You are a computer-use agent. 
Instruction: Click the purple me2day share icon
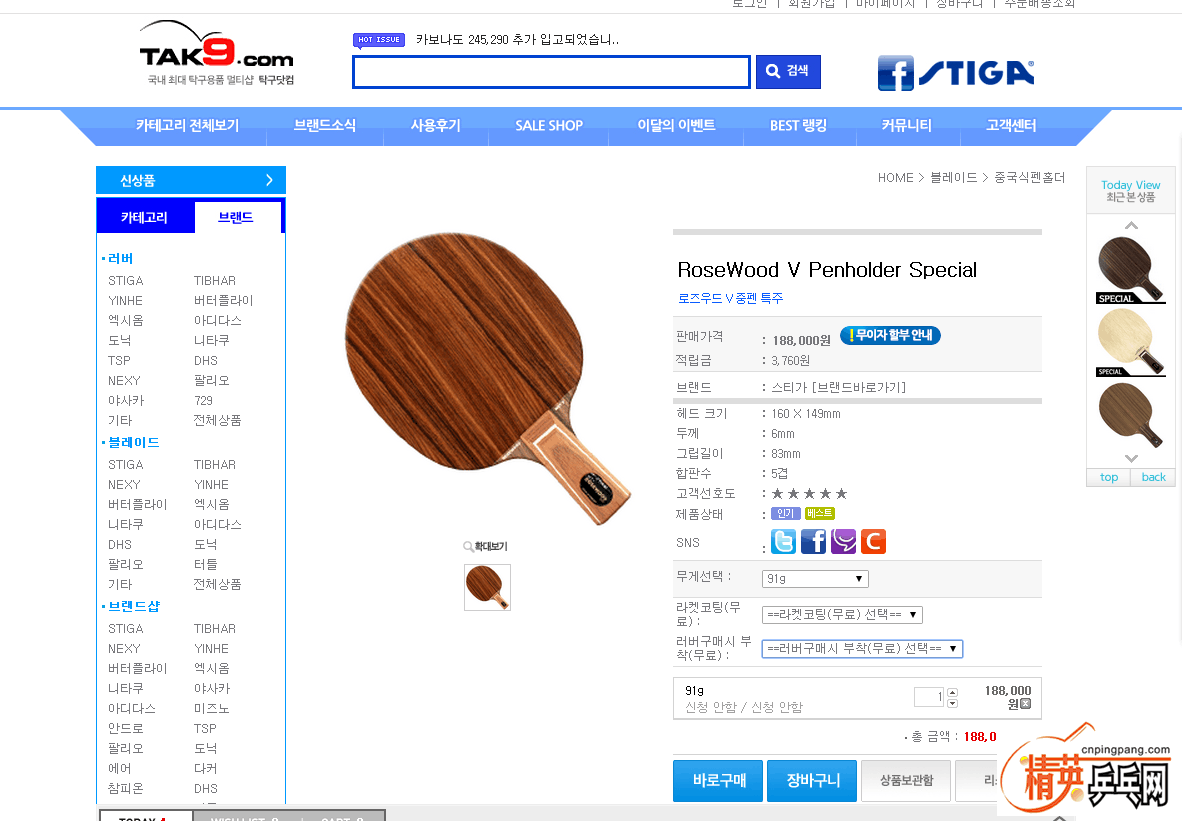click(844, 541)
